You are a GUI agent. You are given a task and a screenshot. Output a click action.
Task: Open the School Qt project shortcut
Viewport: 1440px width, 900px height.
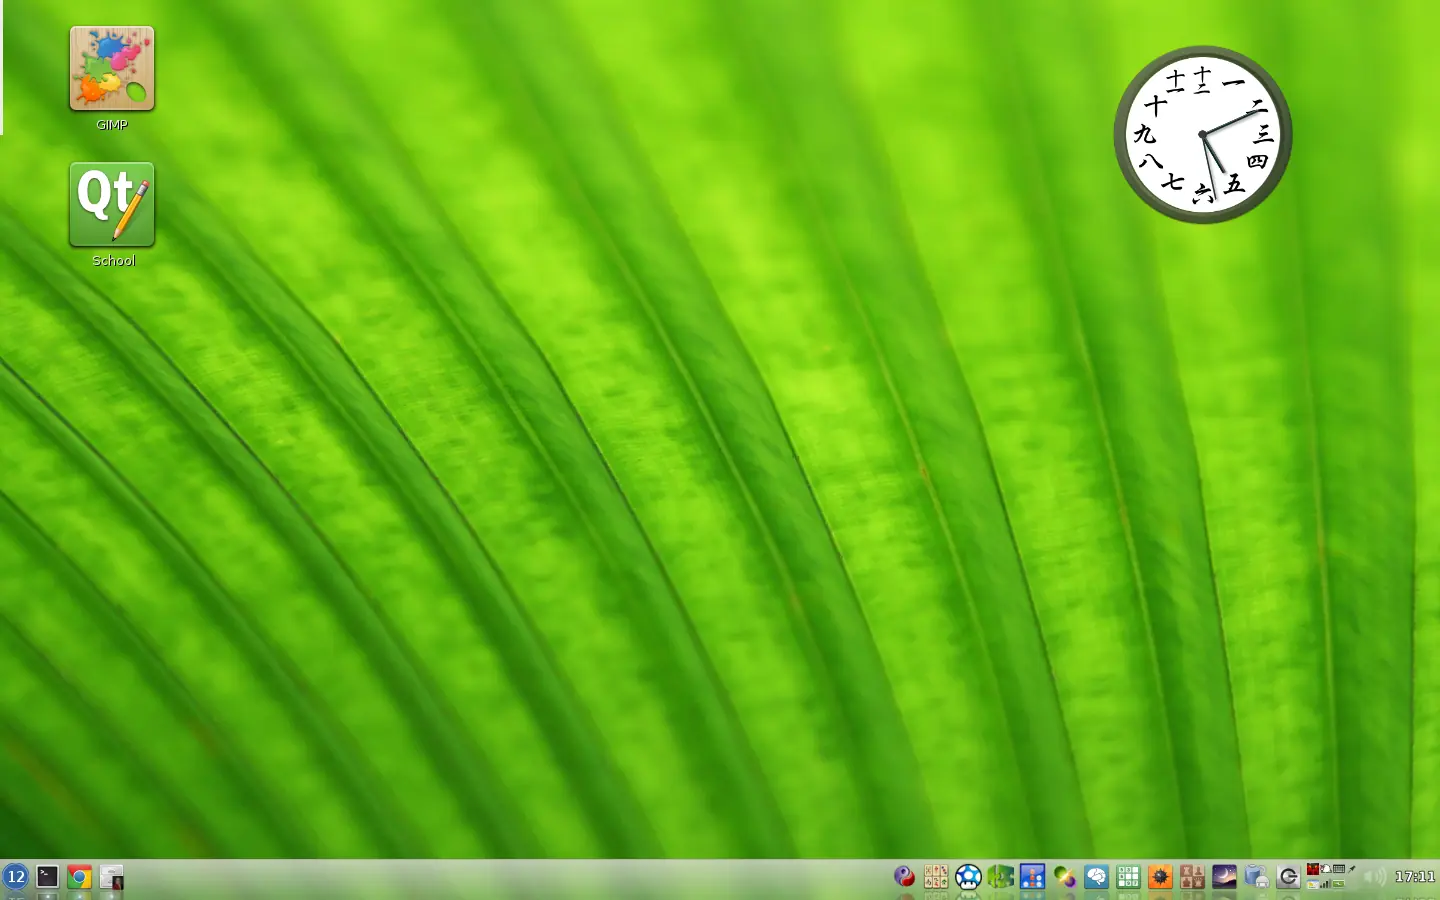[111, 205]
